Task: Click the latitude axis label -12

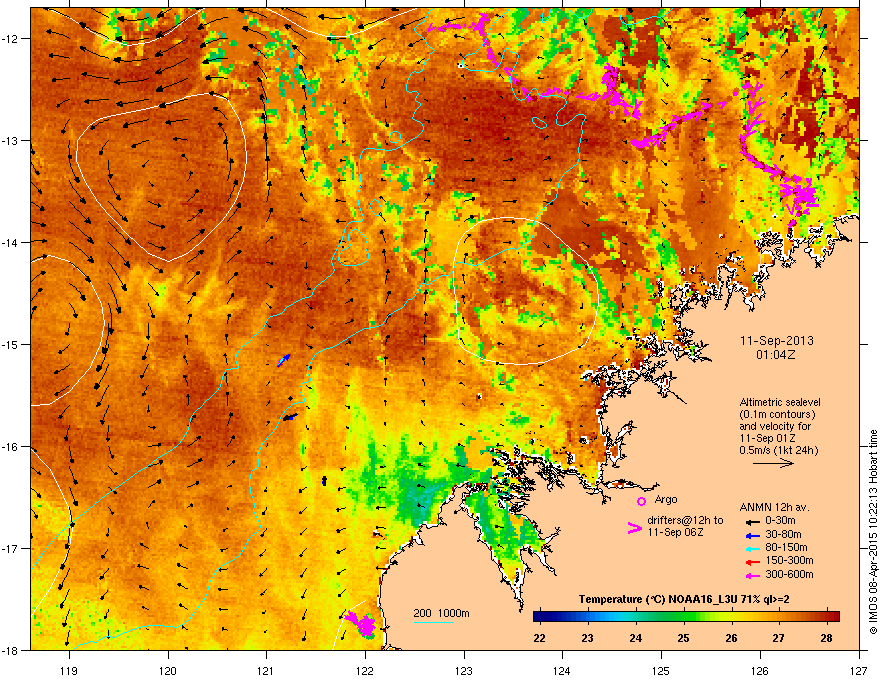Action: pos(10,39)
